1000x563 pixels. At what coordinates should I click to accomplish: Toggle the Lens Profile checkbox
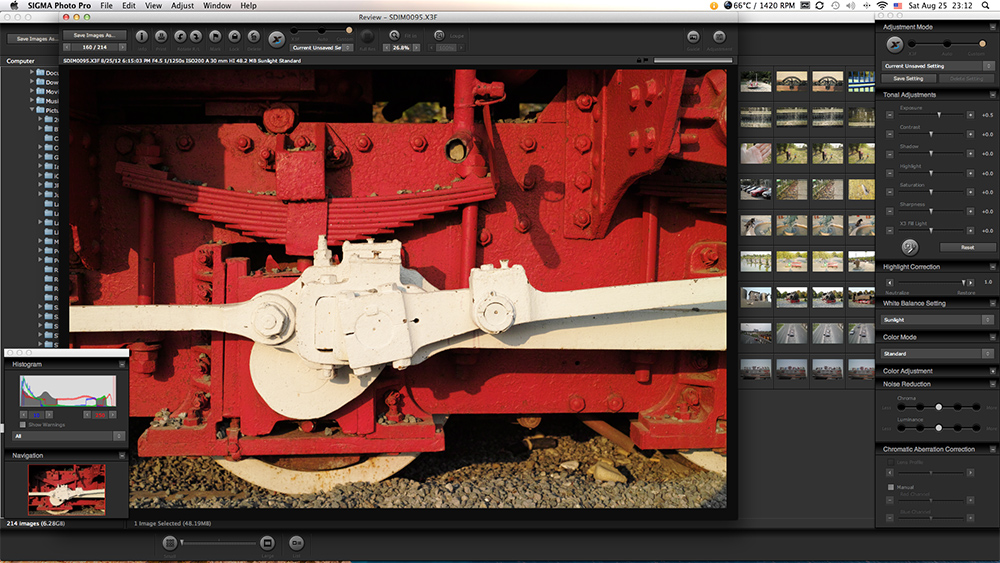tap(891, 462)
